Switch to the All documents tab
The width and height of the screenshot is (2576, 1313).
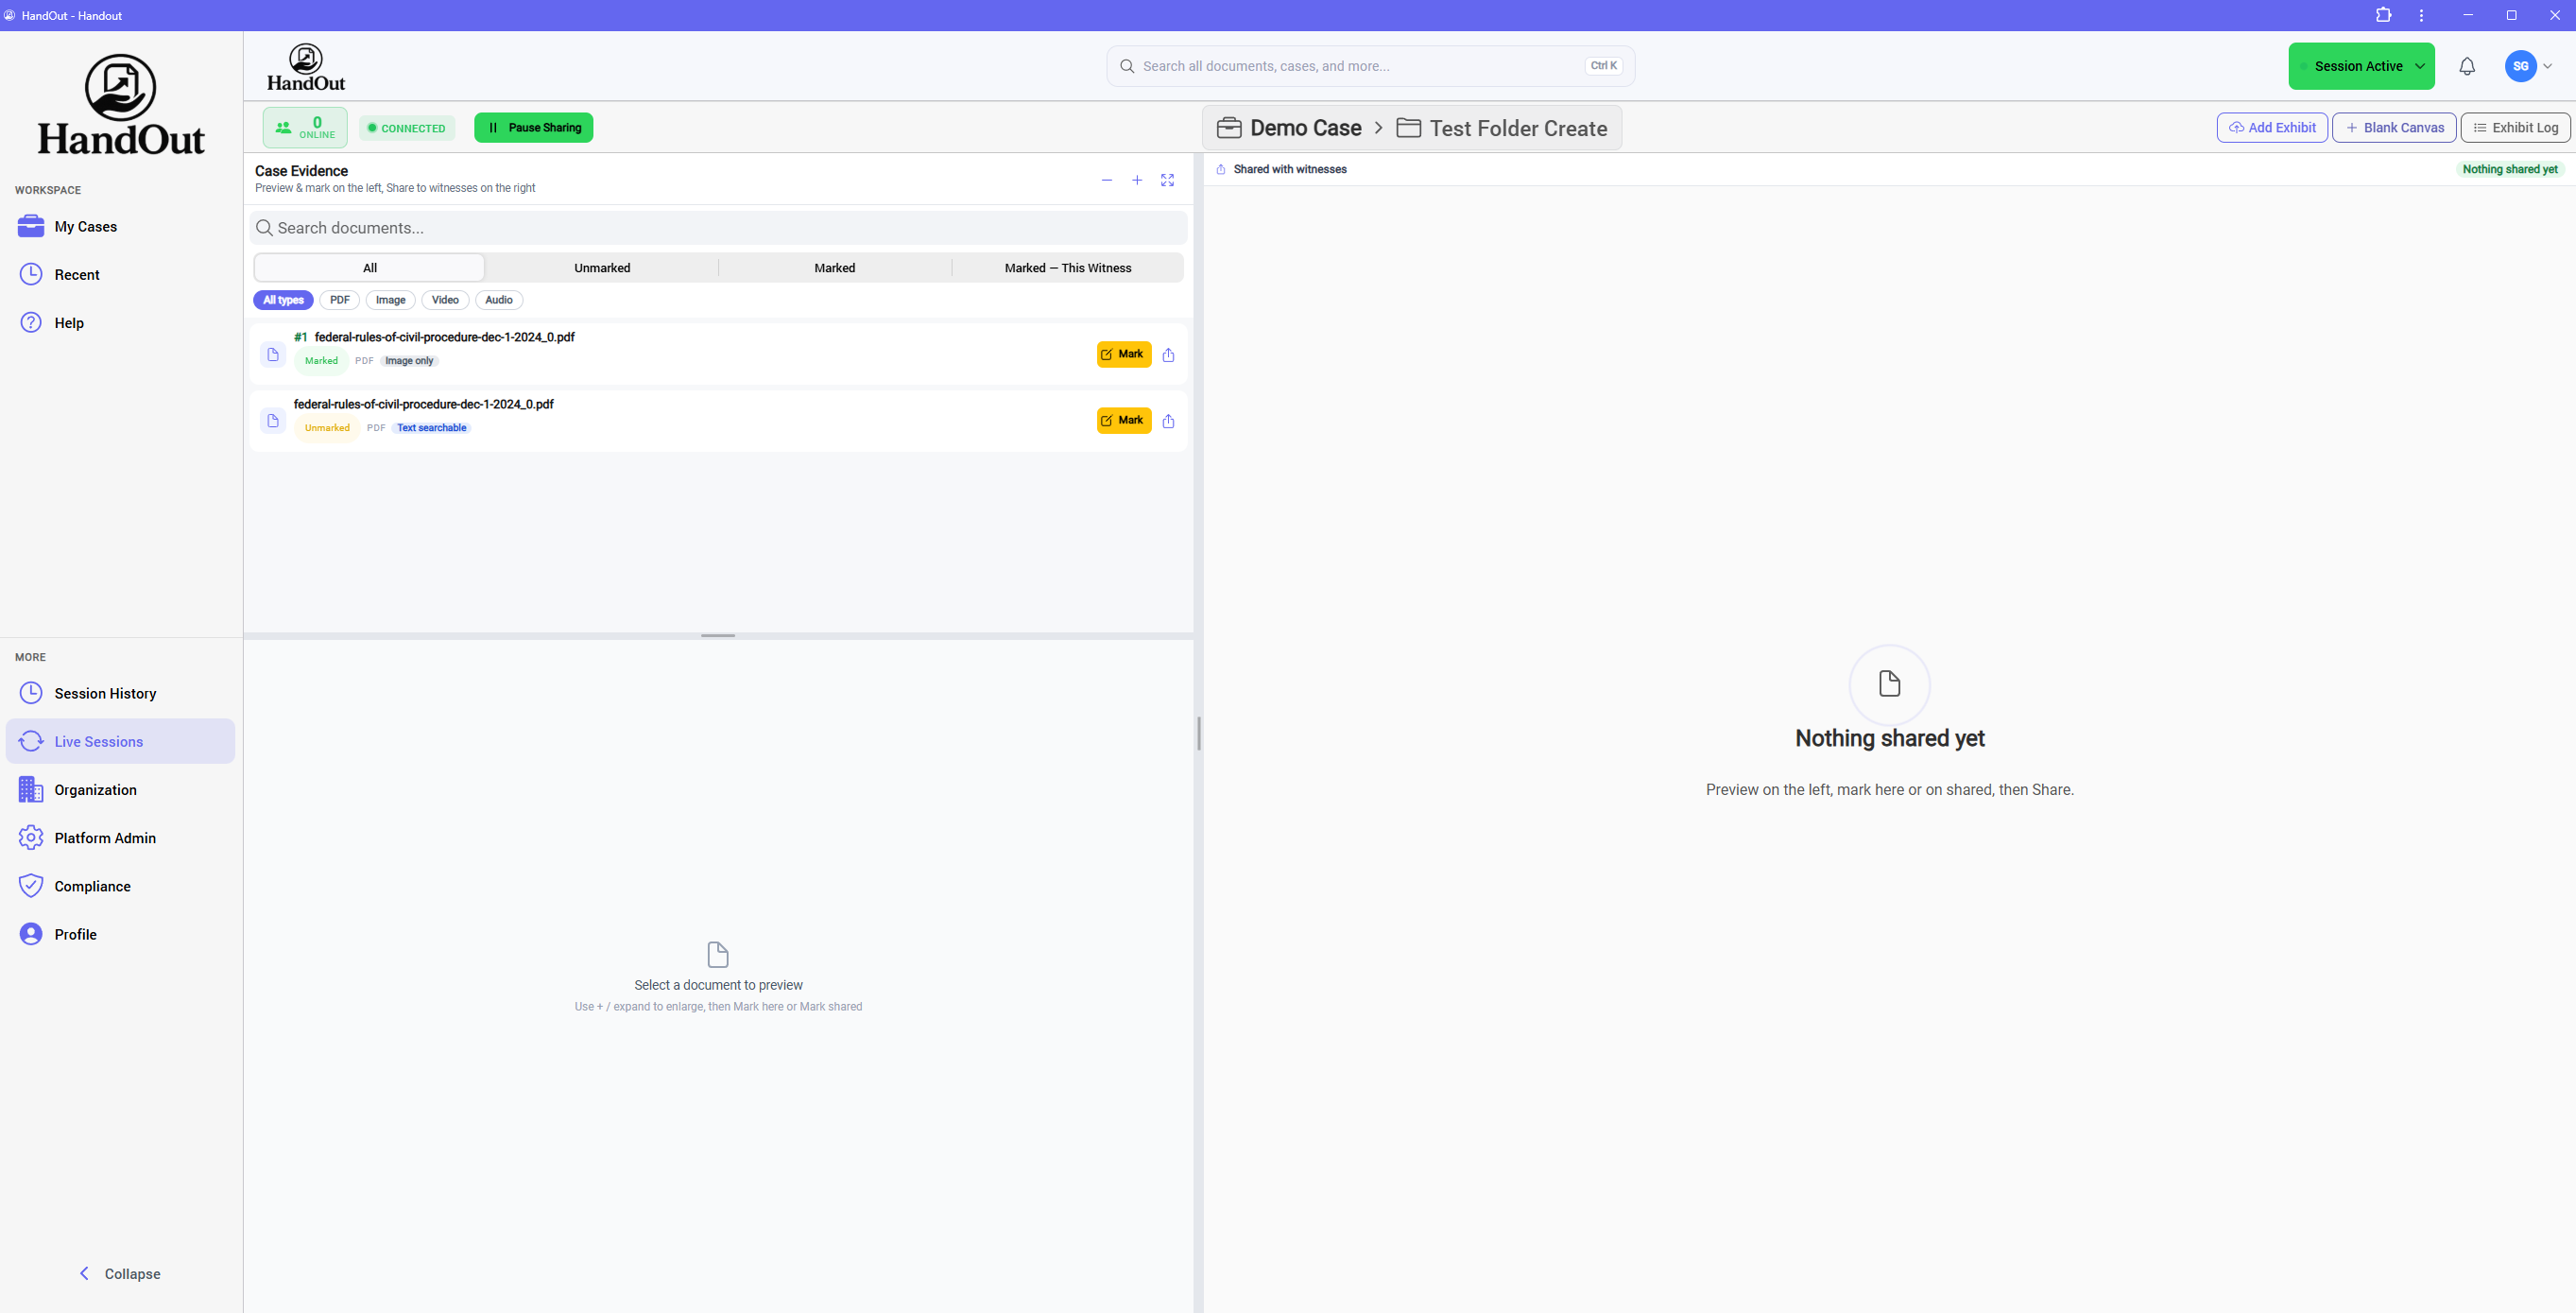[370, 267]
